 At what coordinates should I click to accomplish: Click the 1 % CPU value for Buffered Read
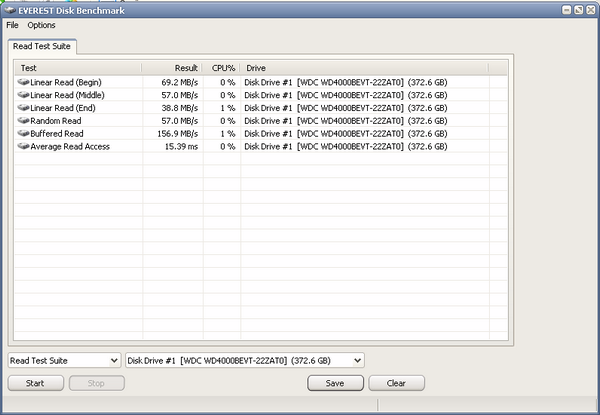pyautogui.click(x=228, y=133)
